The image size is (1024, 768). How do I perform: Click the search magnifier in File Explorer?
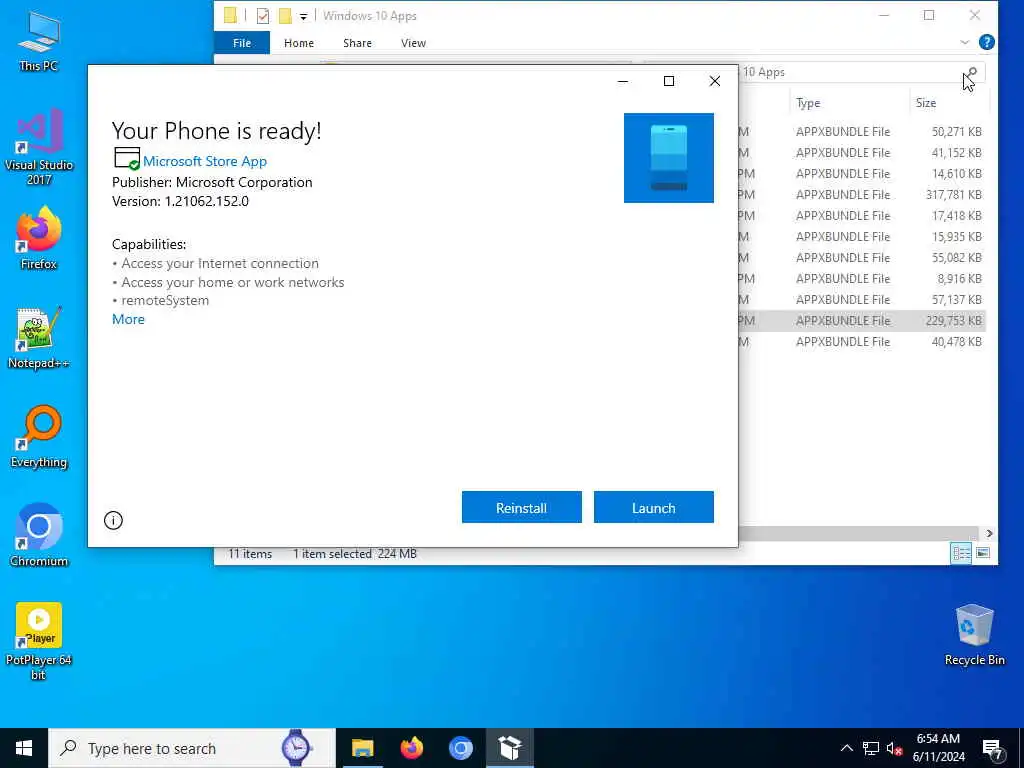tap(972, 72)
